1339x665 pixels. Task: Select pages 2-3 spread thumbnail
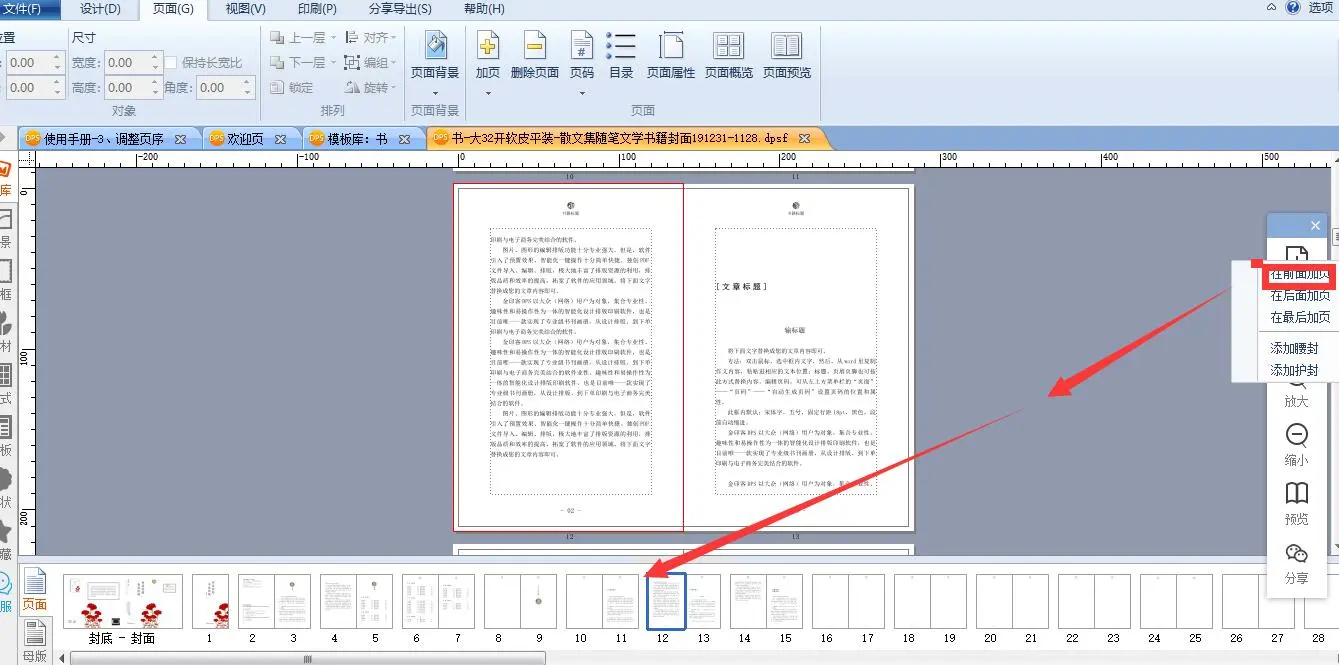(x=273, y=602)
